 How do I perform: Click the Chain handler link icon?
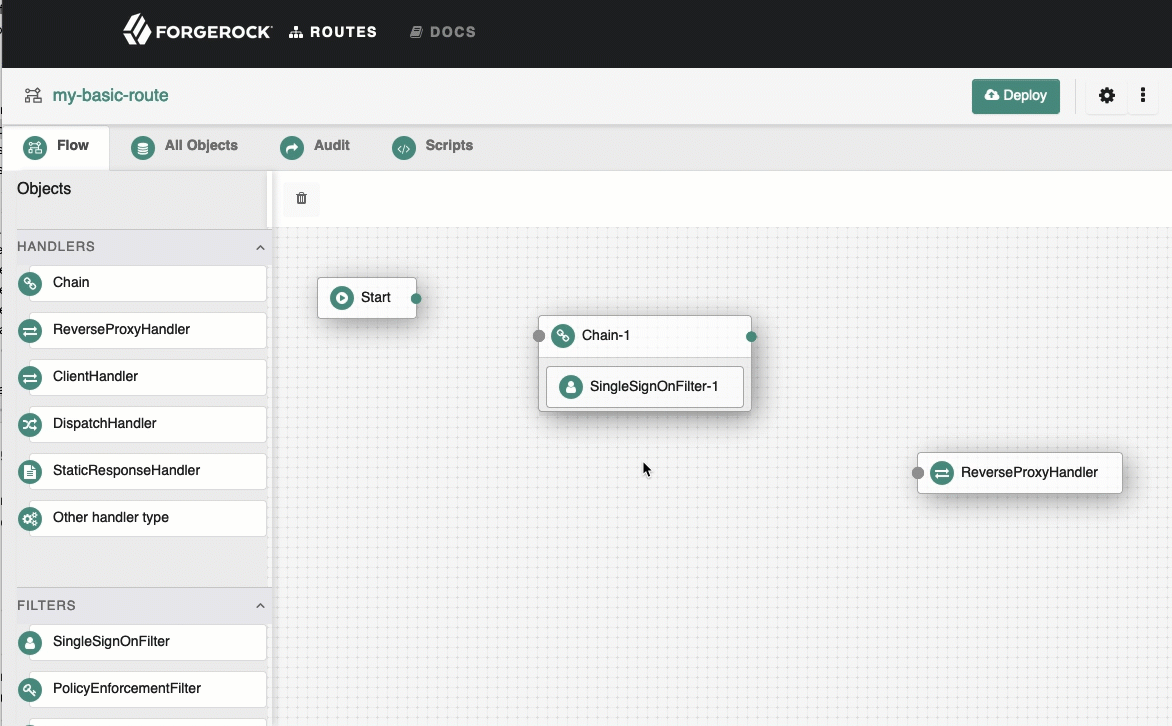click(x=30, y=283)
